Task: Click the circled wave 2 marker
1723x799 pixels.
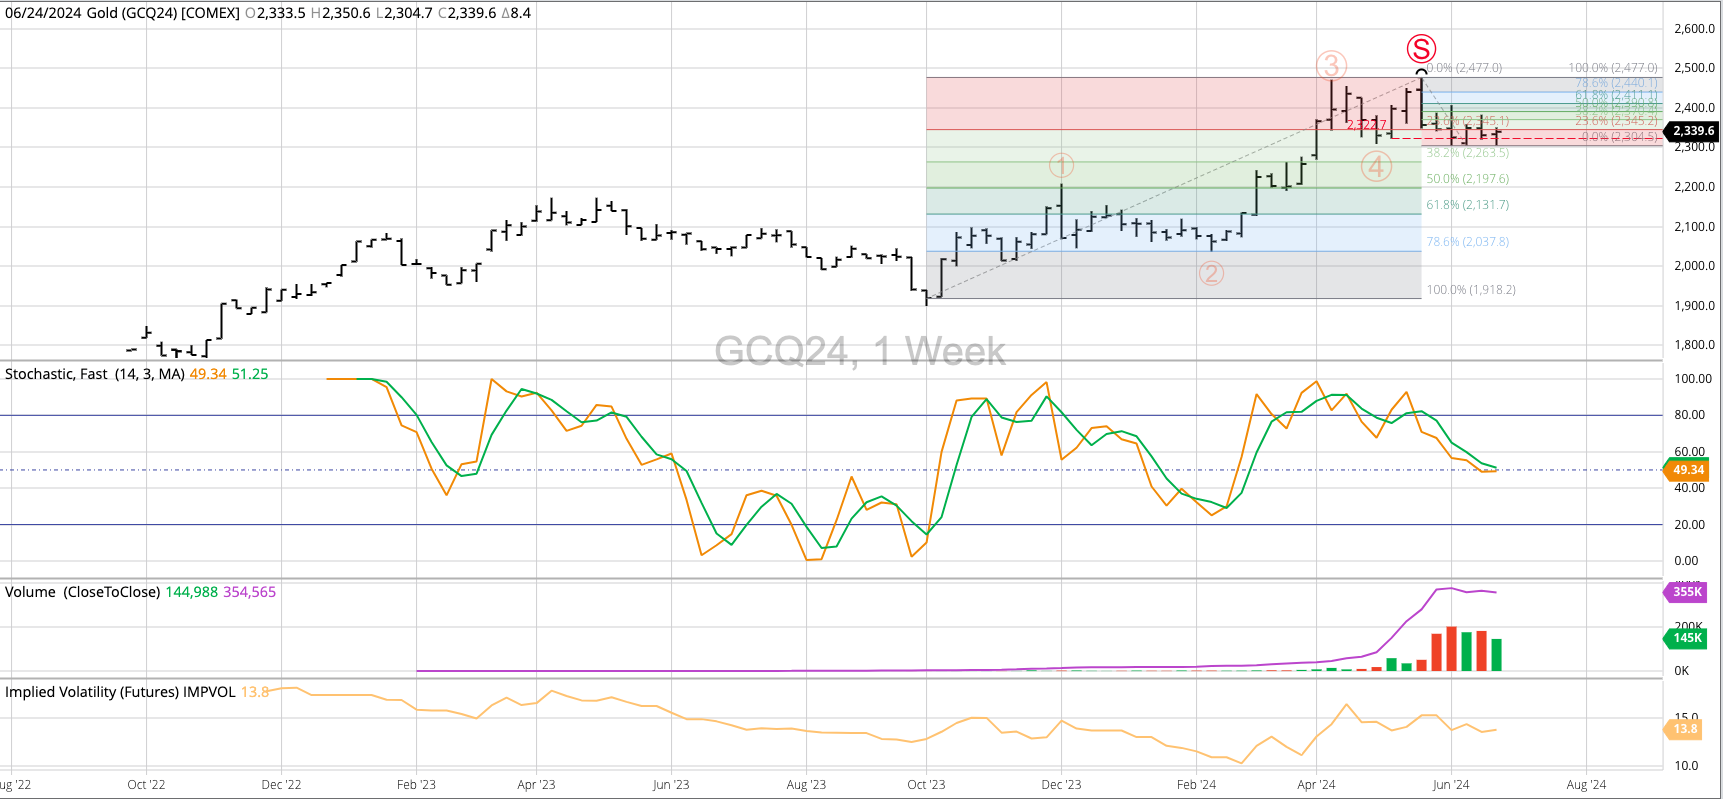Action: click(1211, 273)
